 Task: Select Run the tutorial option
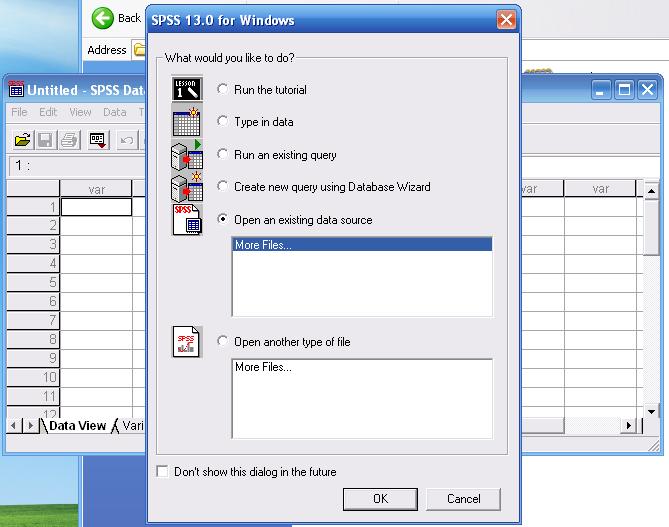222,89
